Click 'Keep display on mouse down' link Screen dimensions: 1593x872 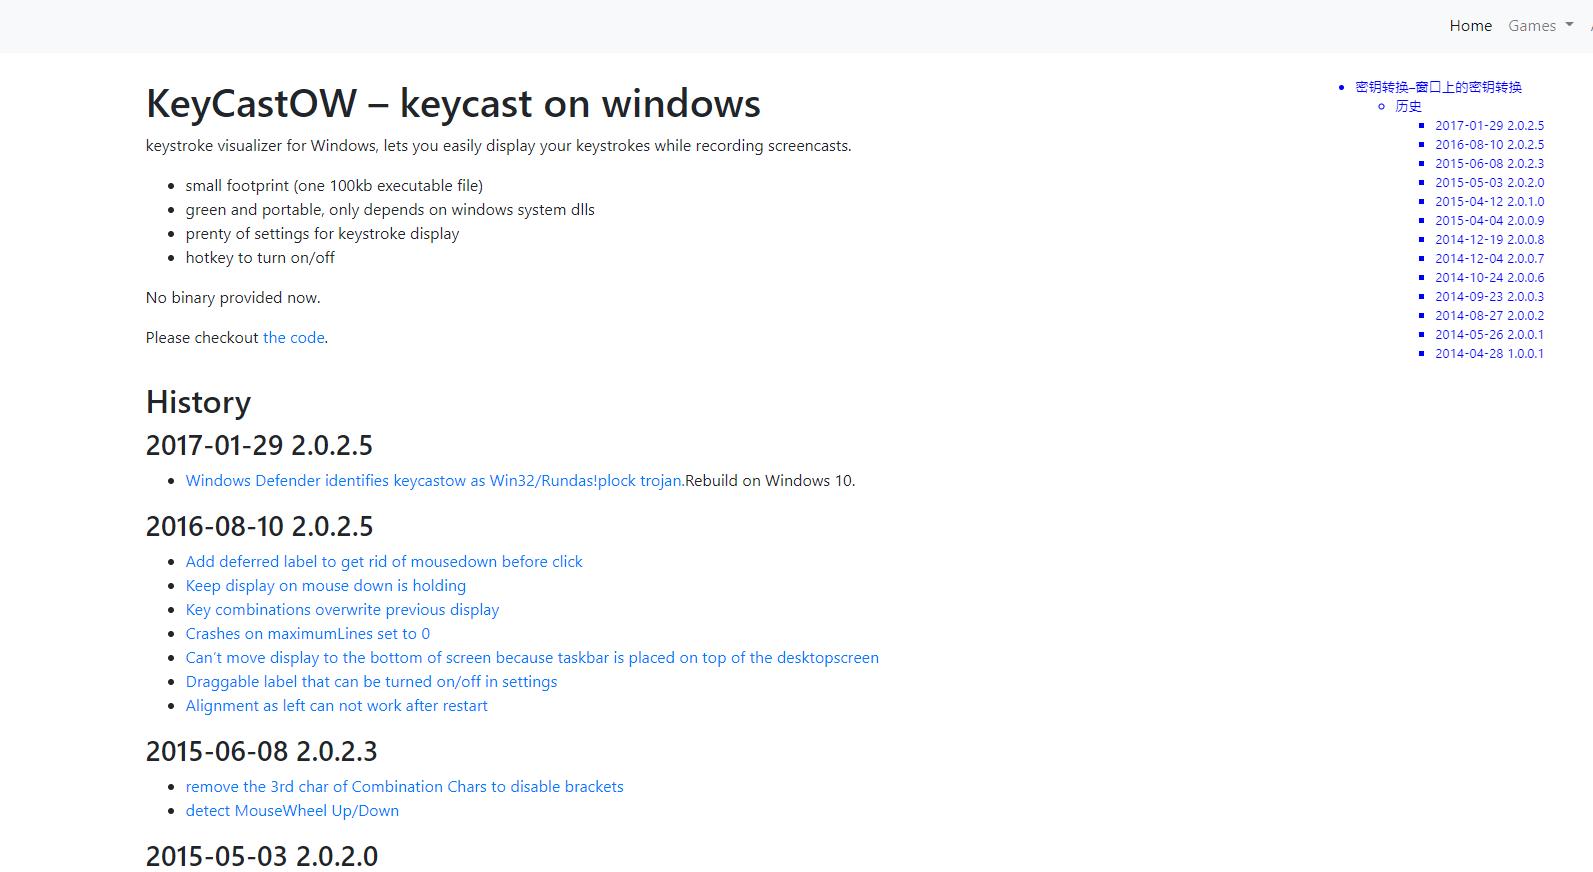point(325,586)
